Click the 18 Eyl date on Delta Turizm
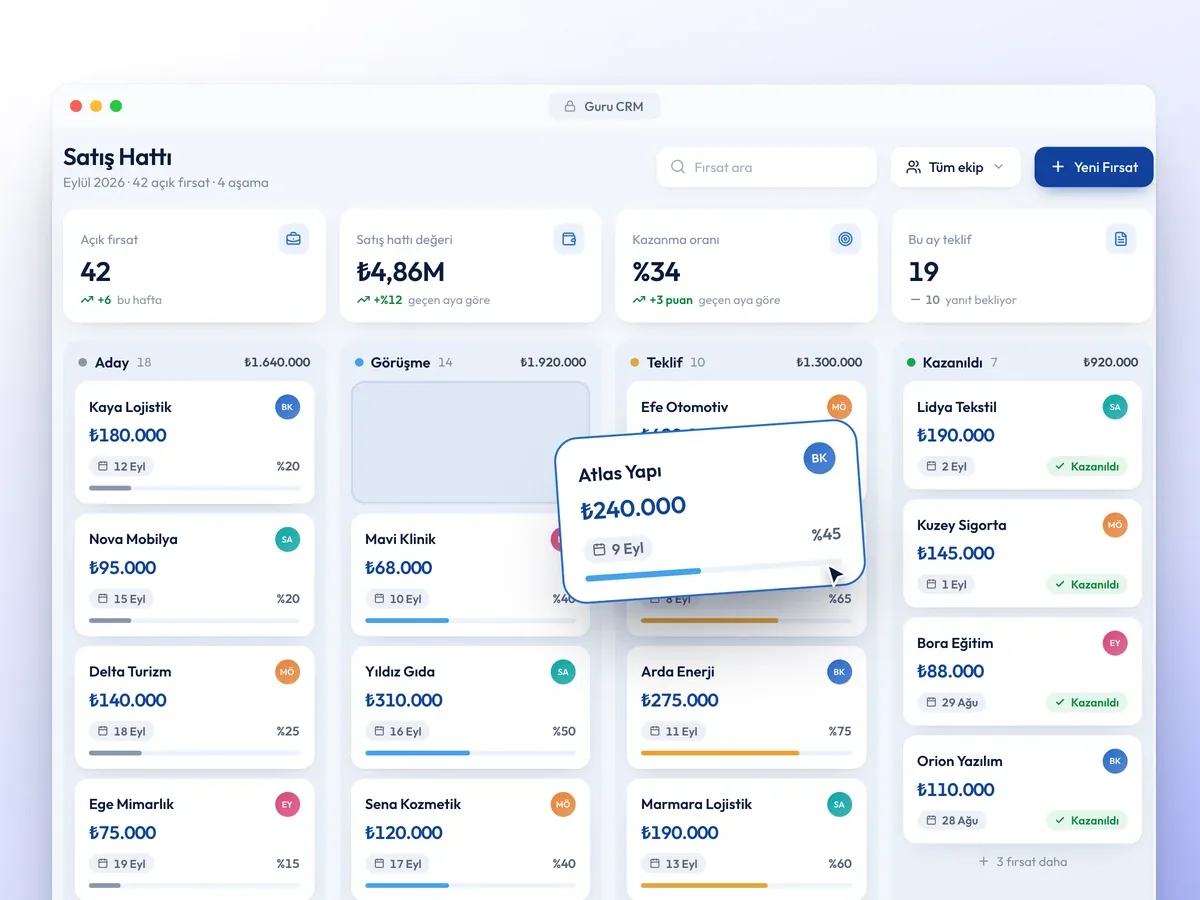The image size is (1200, 900). 120,731
